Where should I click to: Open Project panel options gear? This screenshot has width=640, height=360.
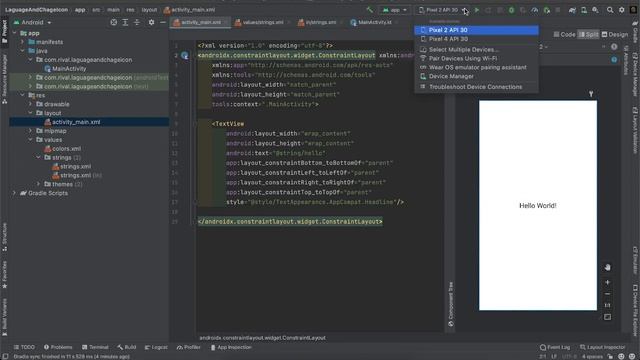(x=151, y=22)
